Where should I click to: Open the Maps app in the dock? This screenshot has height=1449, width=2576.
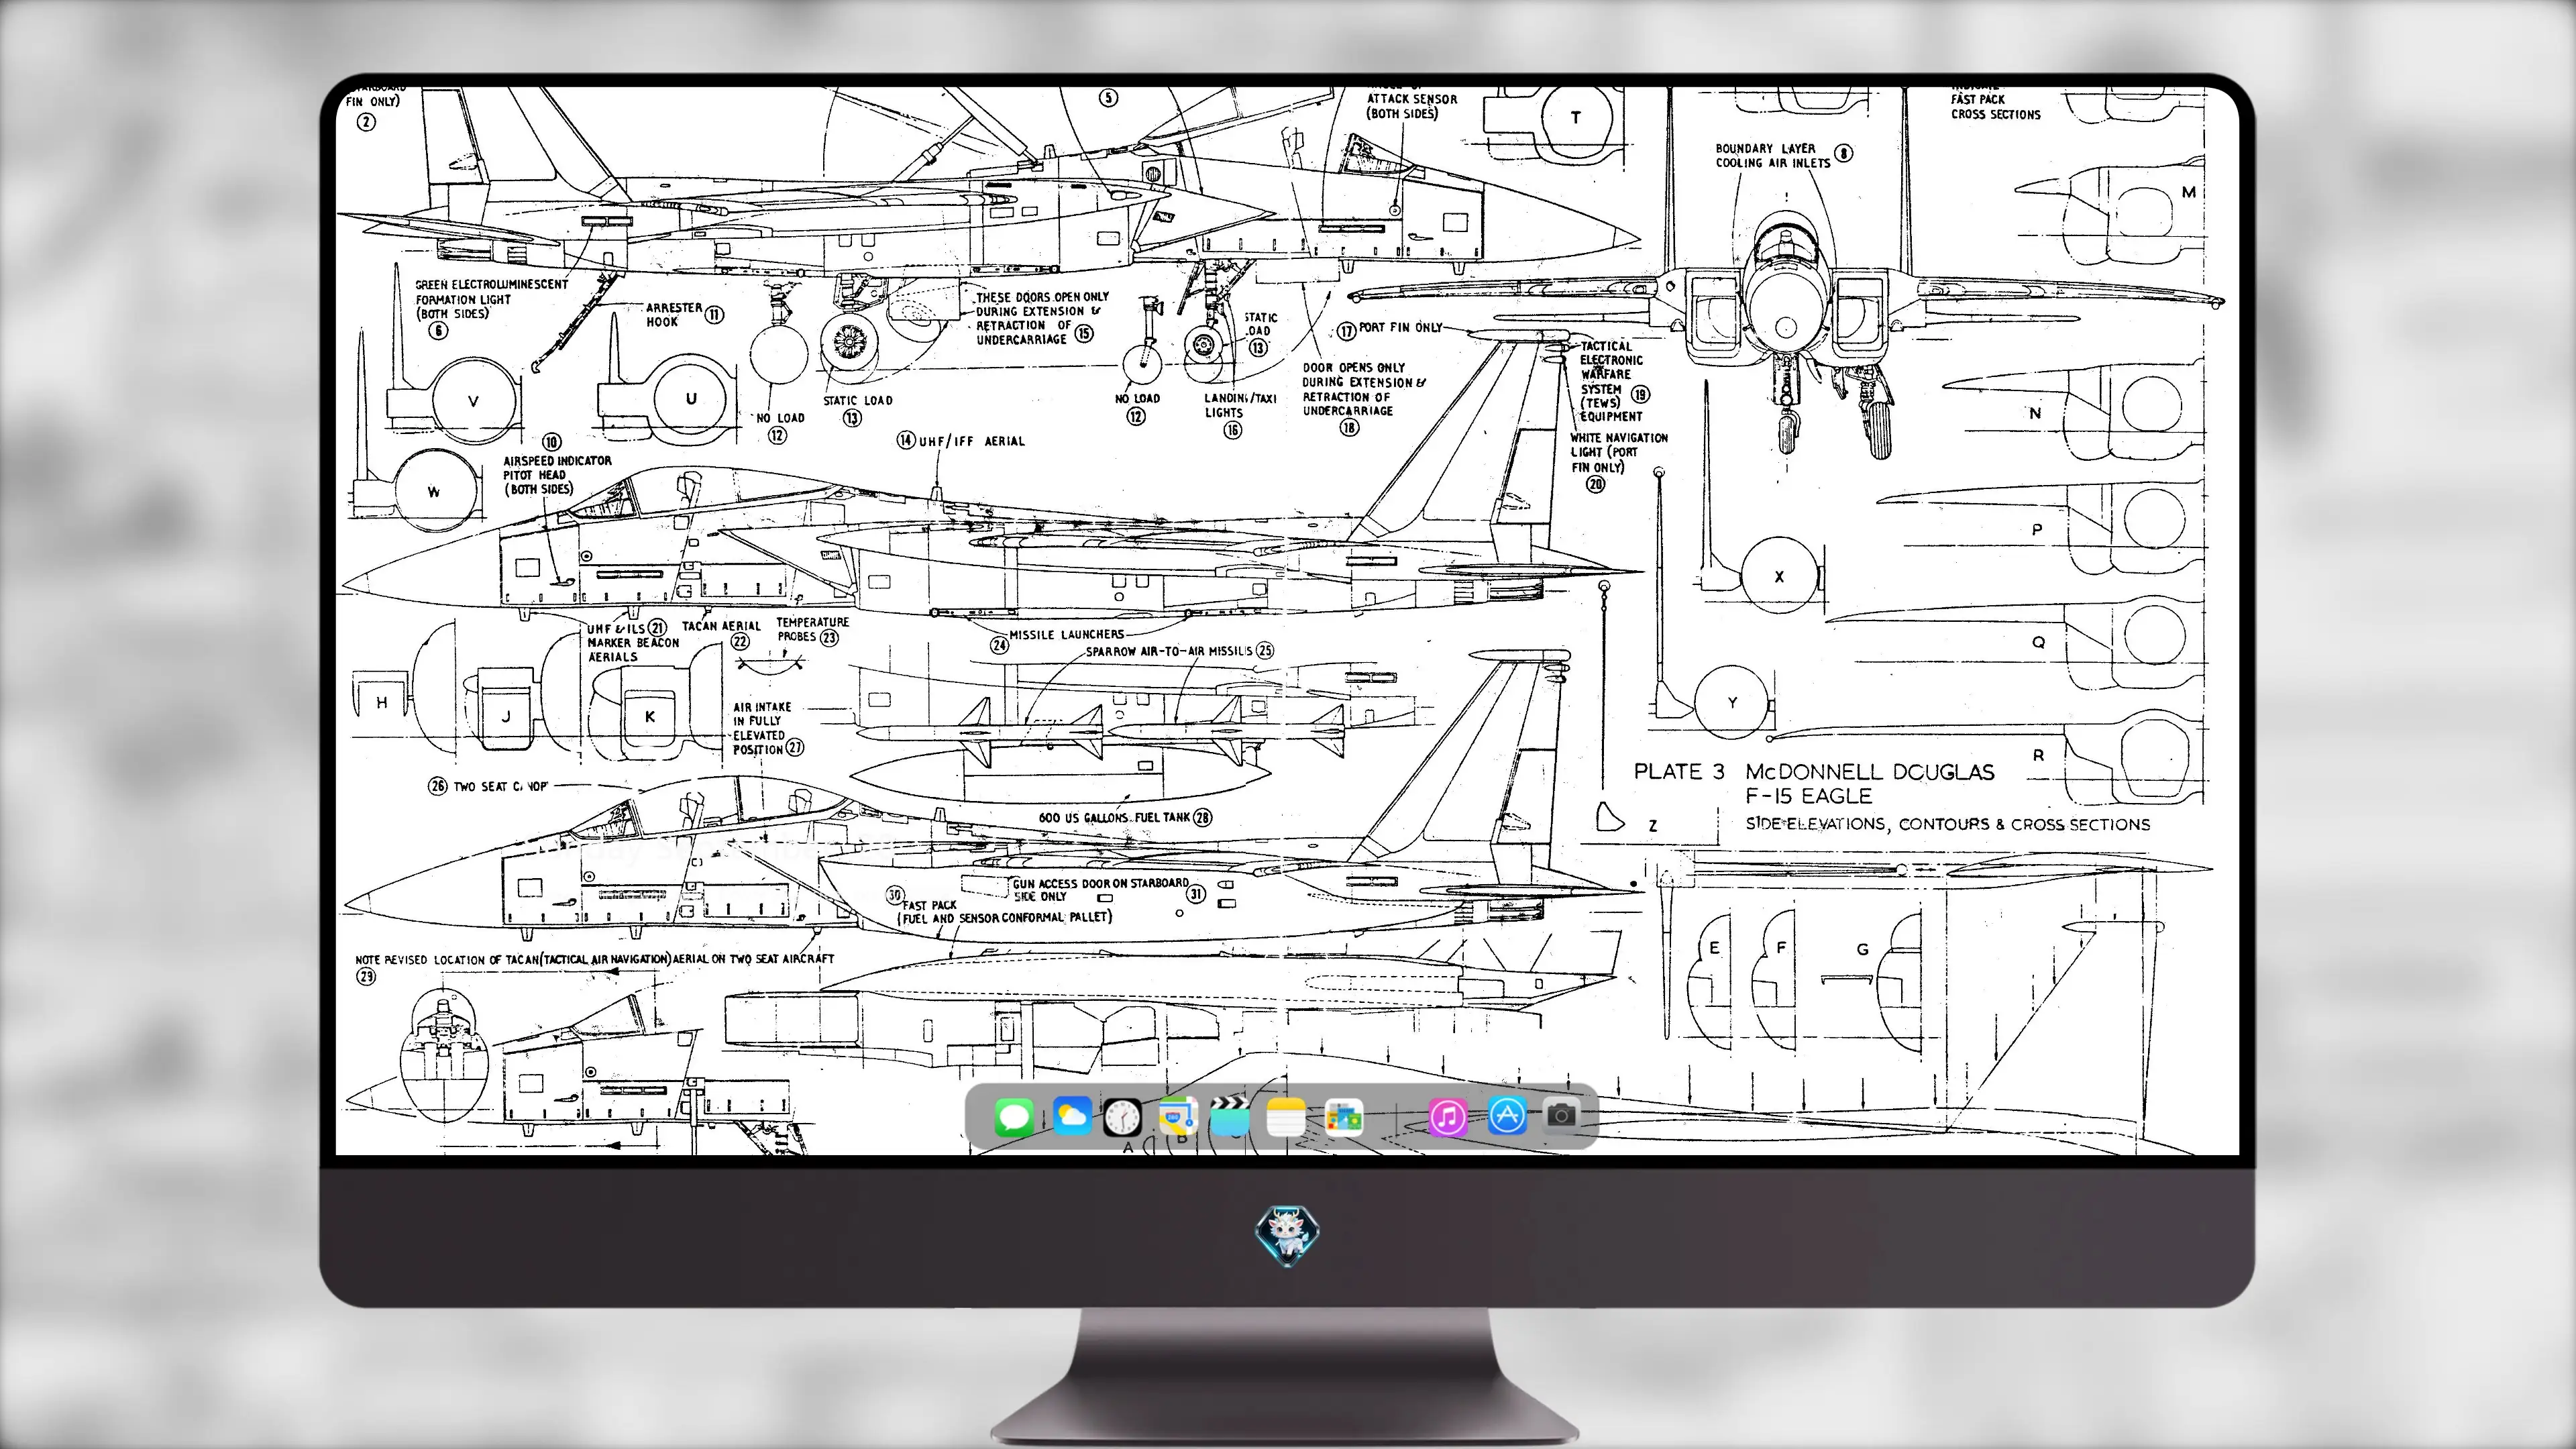[x=1178, y=1117]
